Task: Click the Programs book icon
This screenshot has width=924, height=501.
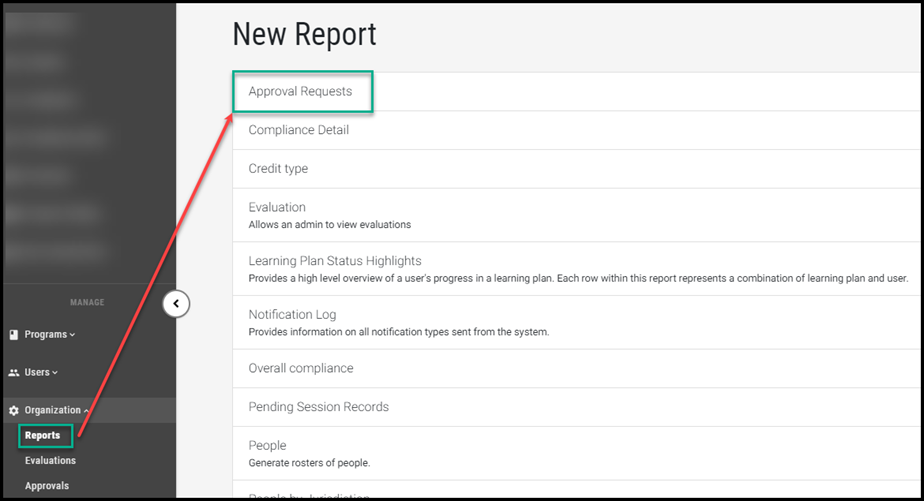Action: (14, 335)
